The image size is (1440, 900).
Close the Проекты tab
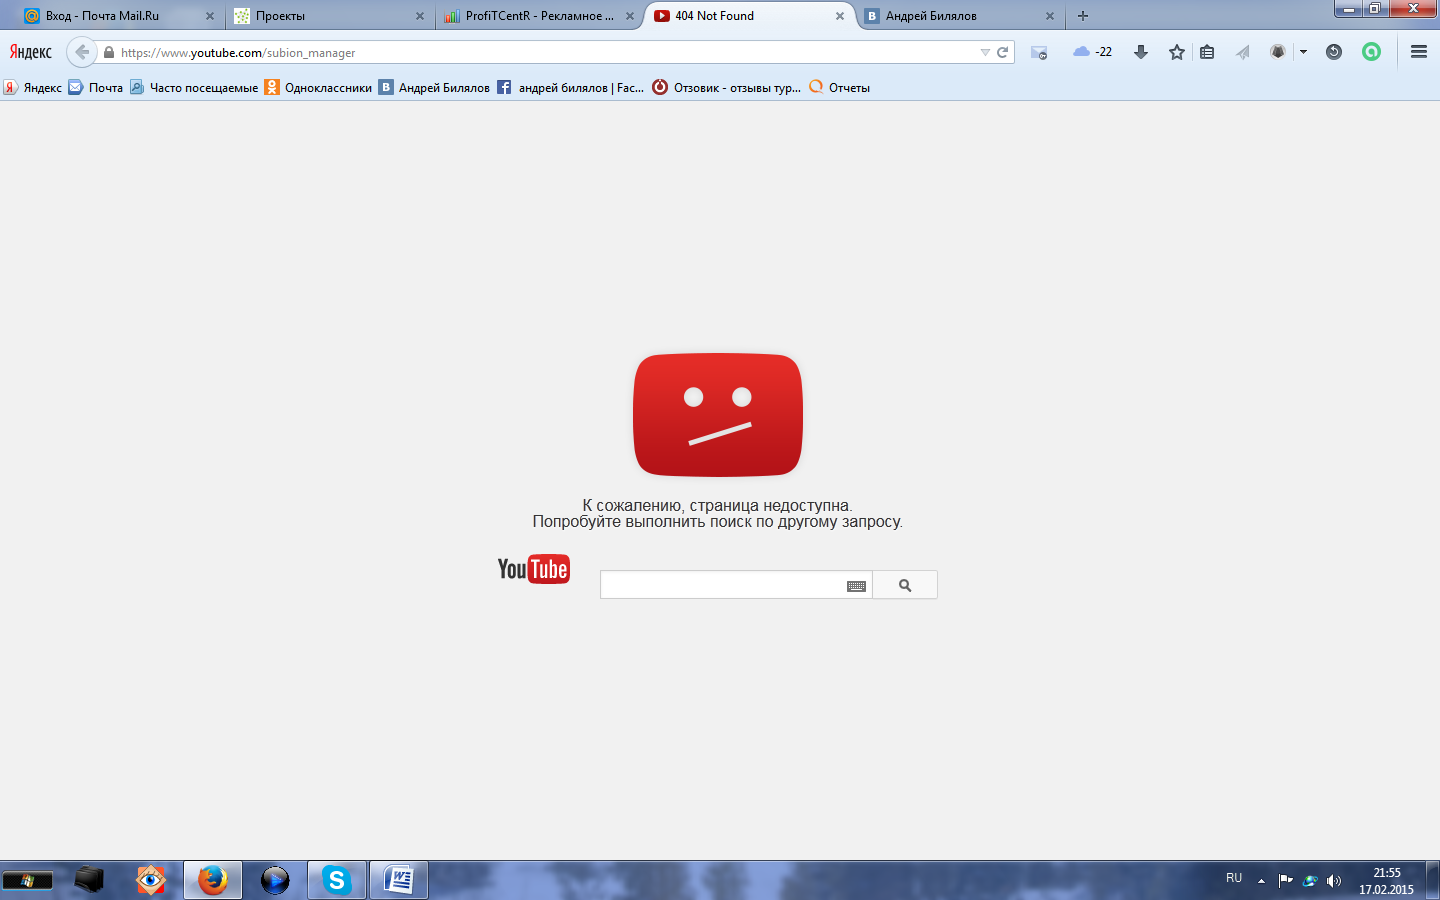coord(420,16)
